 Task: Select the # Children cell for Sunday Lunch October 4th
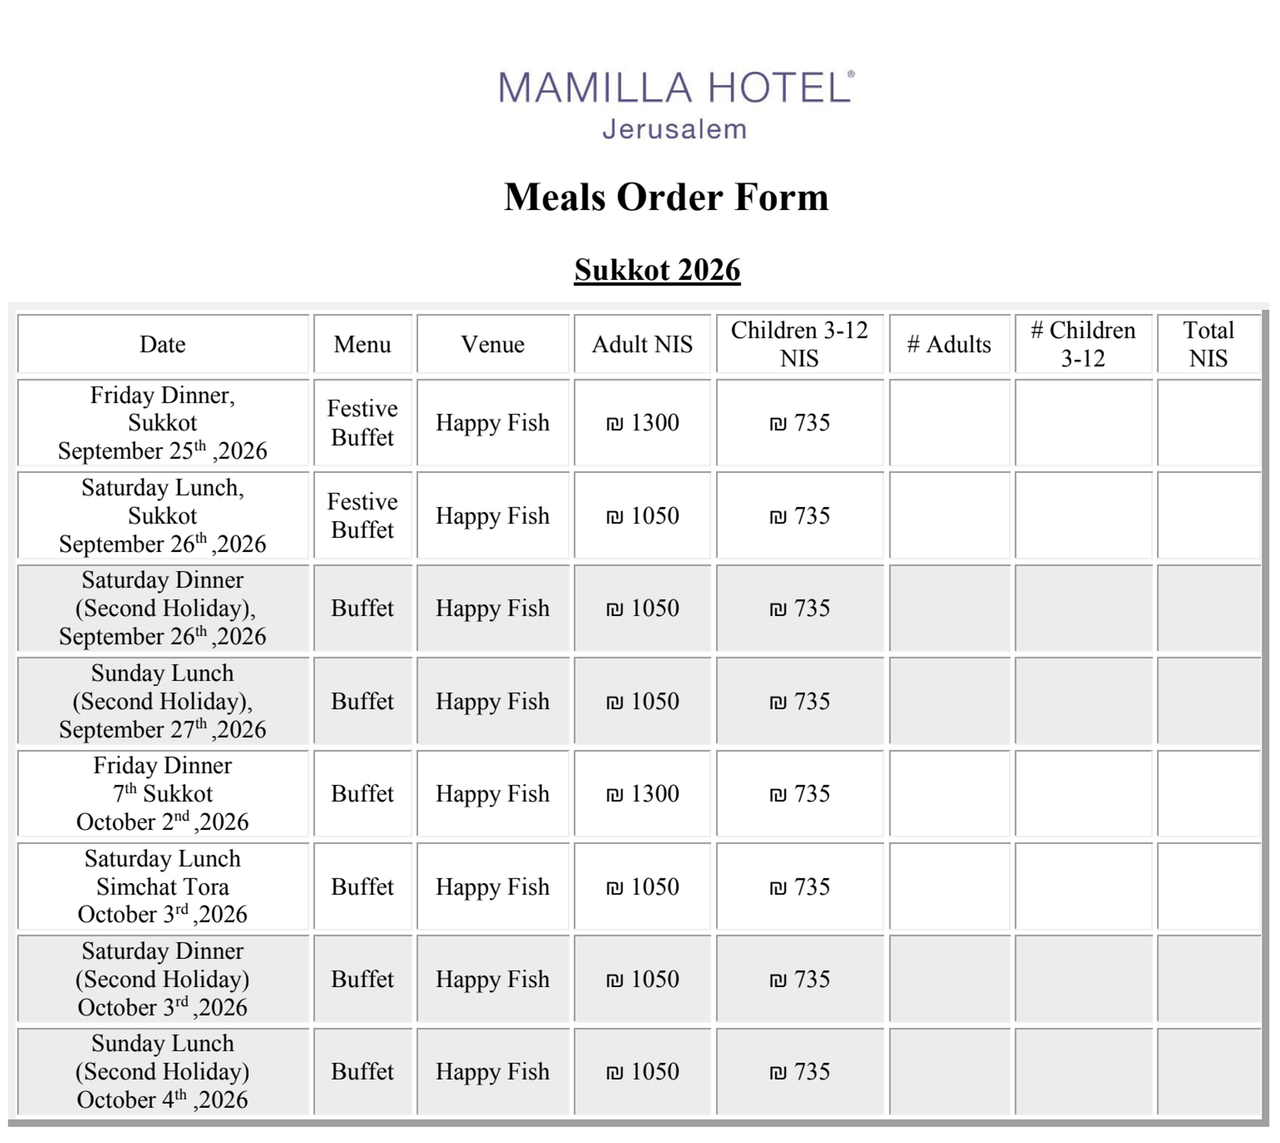1083,1072
